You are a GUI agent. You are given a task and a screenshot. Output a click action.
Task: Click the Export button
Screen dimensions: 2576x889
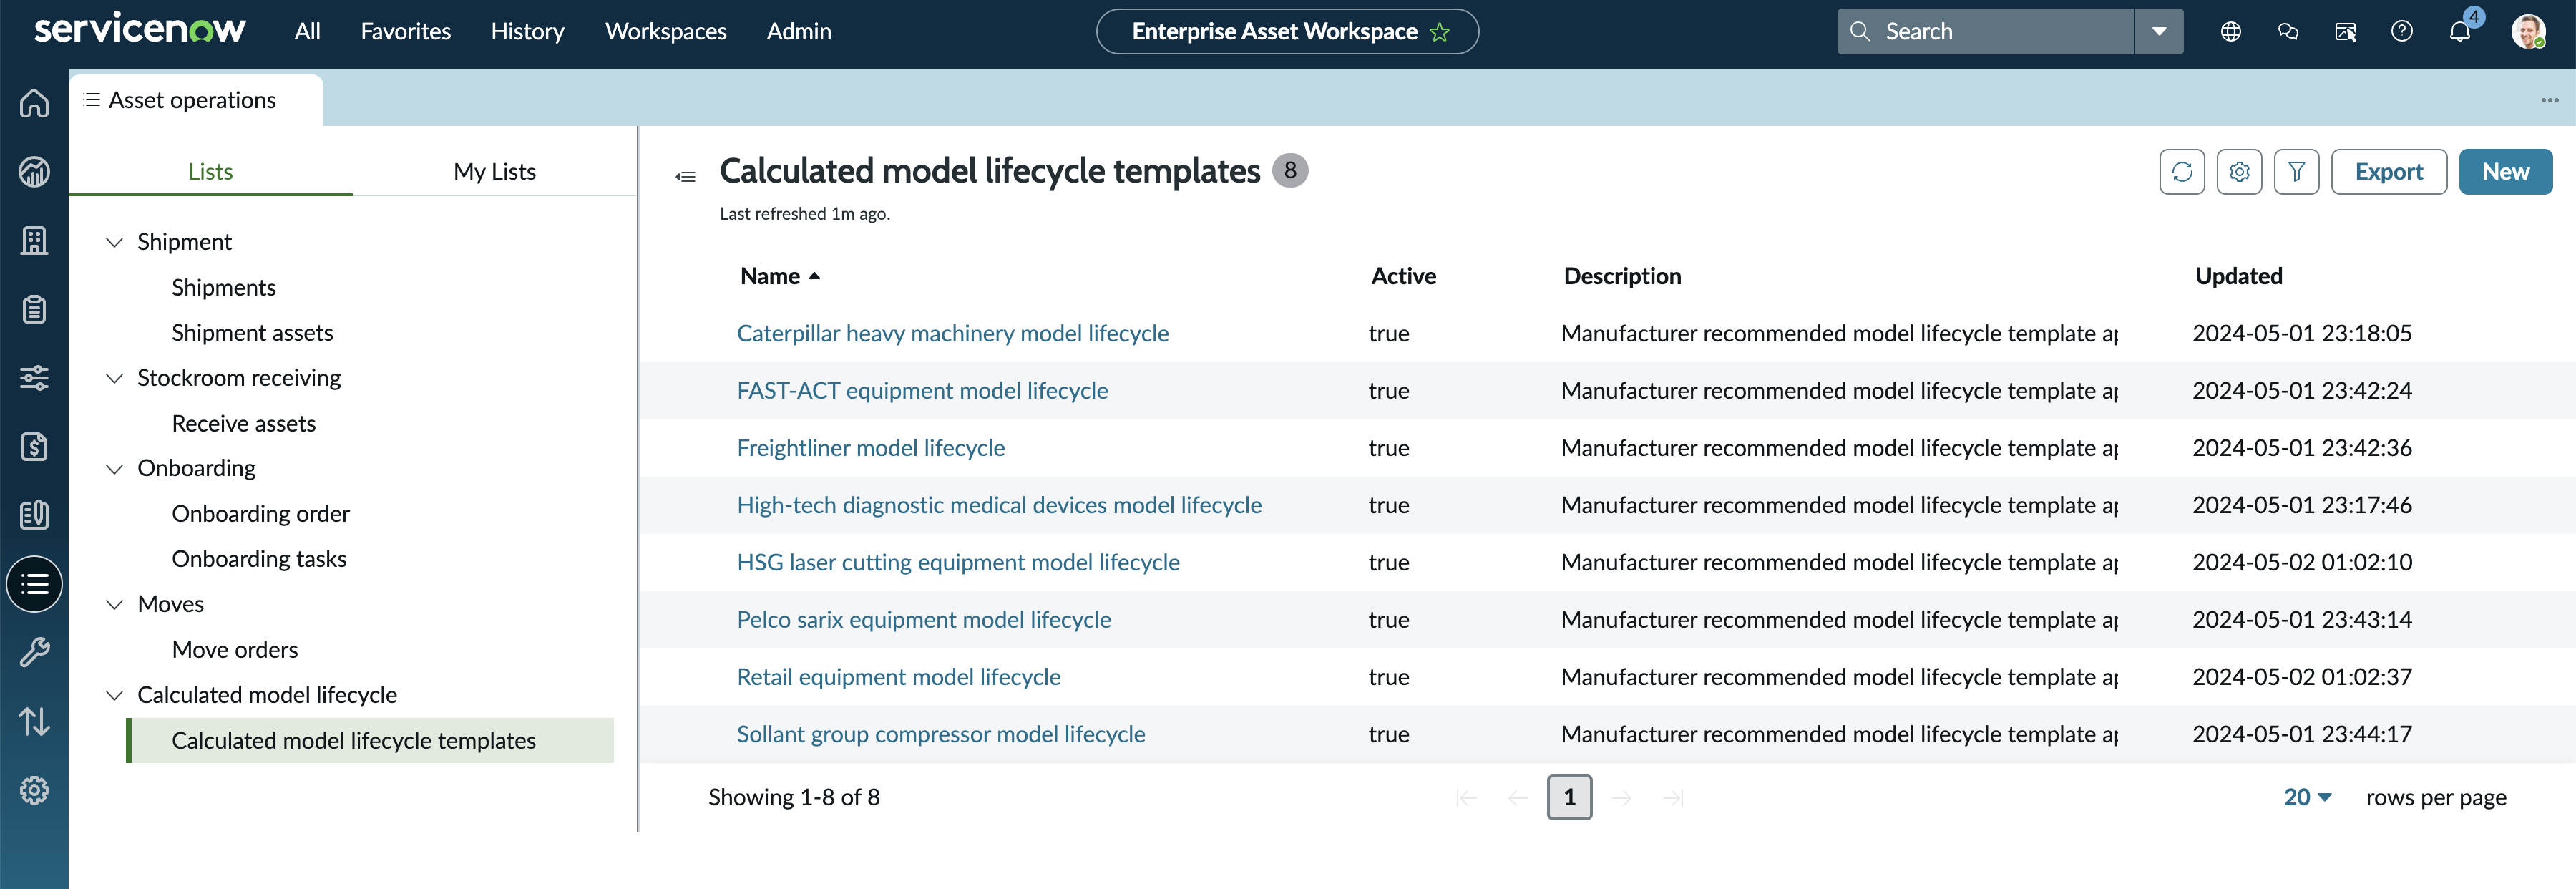2388,172
